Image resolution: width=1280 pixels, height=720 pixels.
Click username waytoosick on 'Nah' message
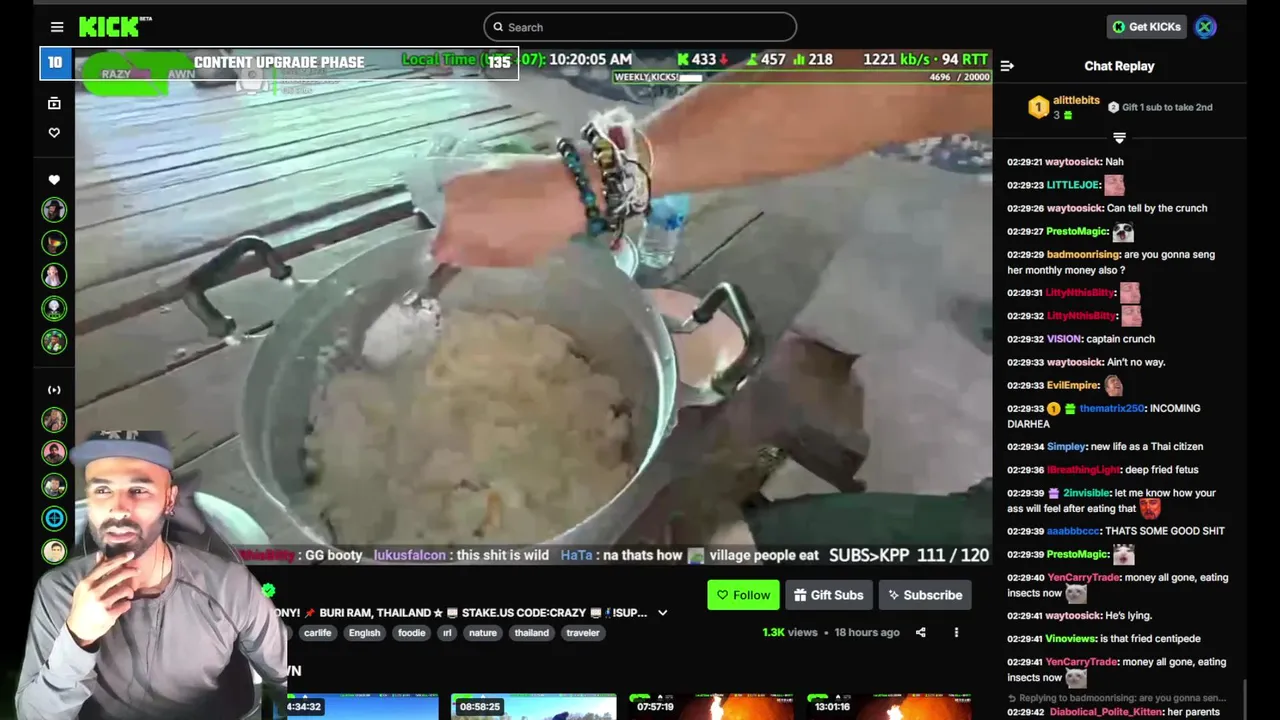pyautogui.click(x=1073, y=162)
